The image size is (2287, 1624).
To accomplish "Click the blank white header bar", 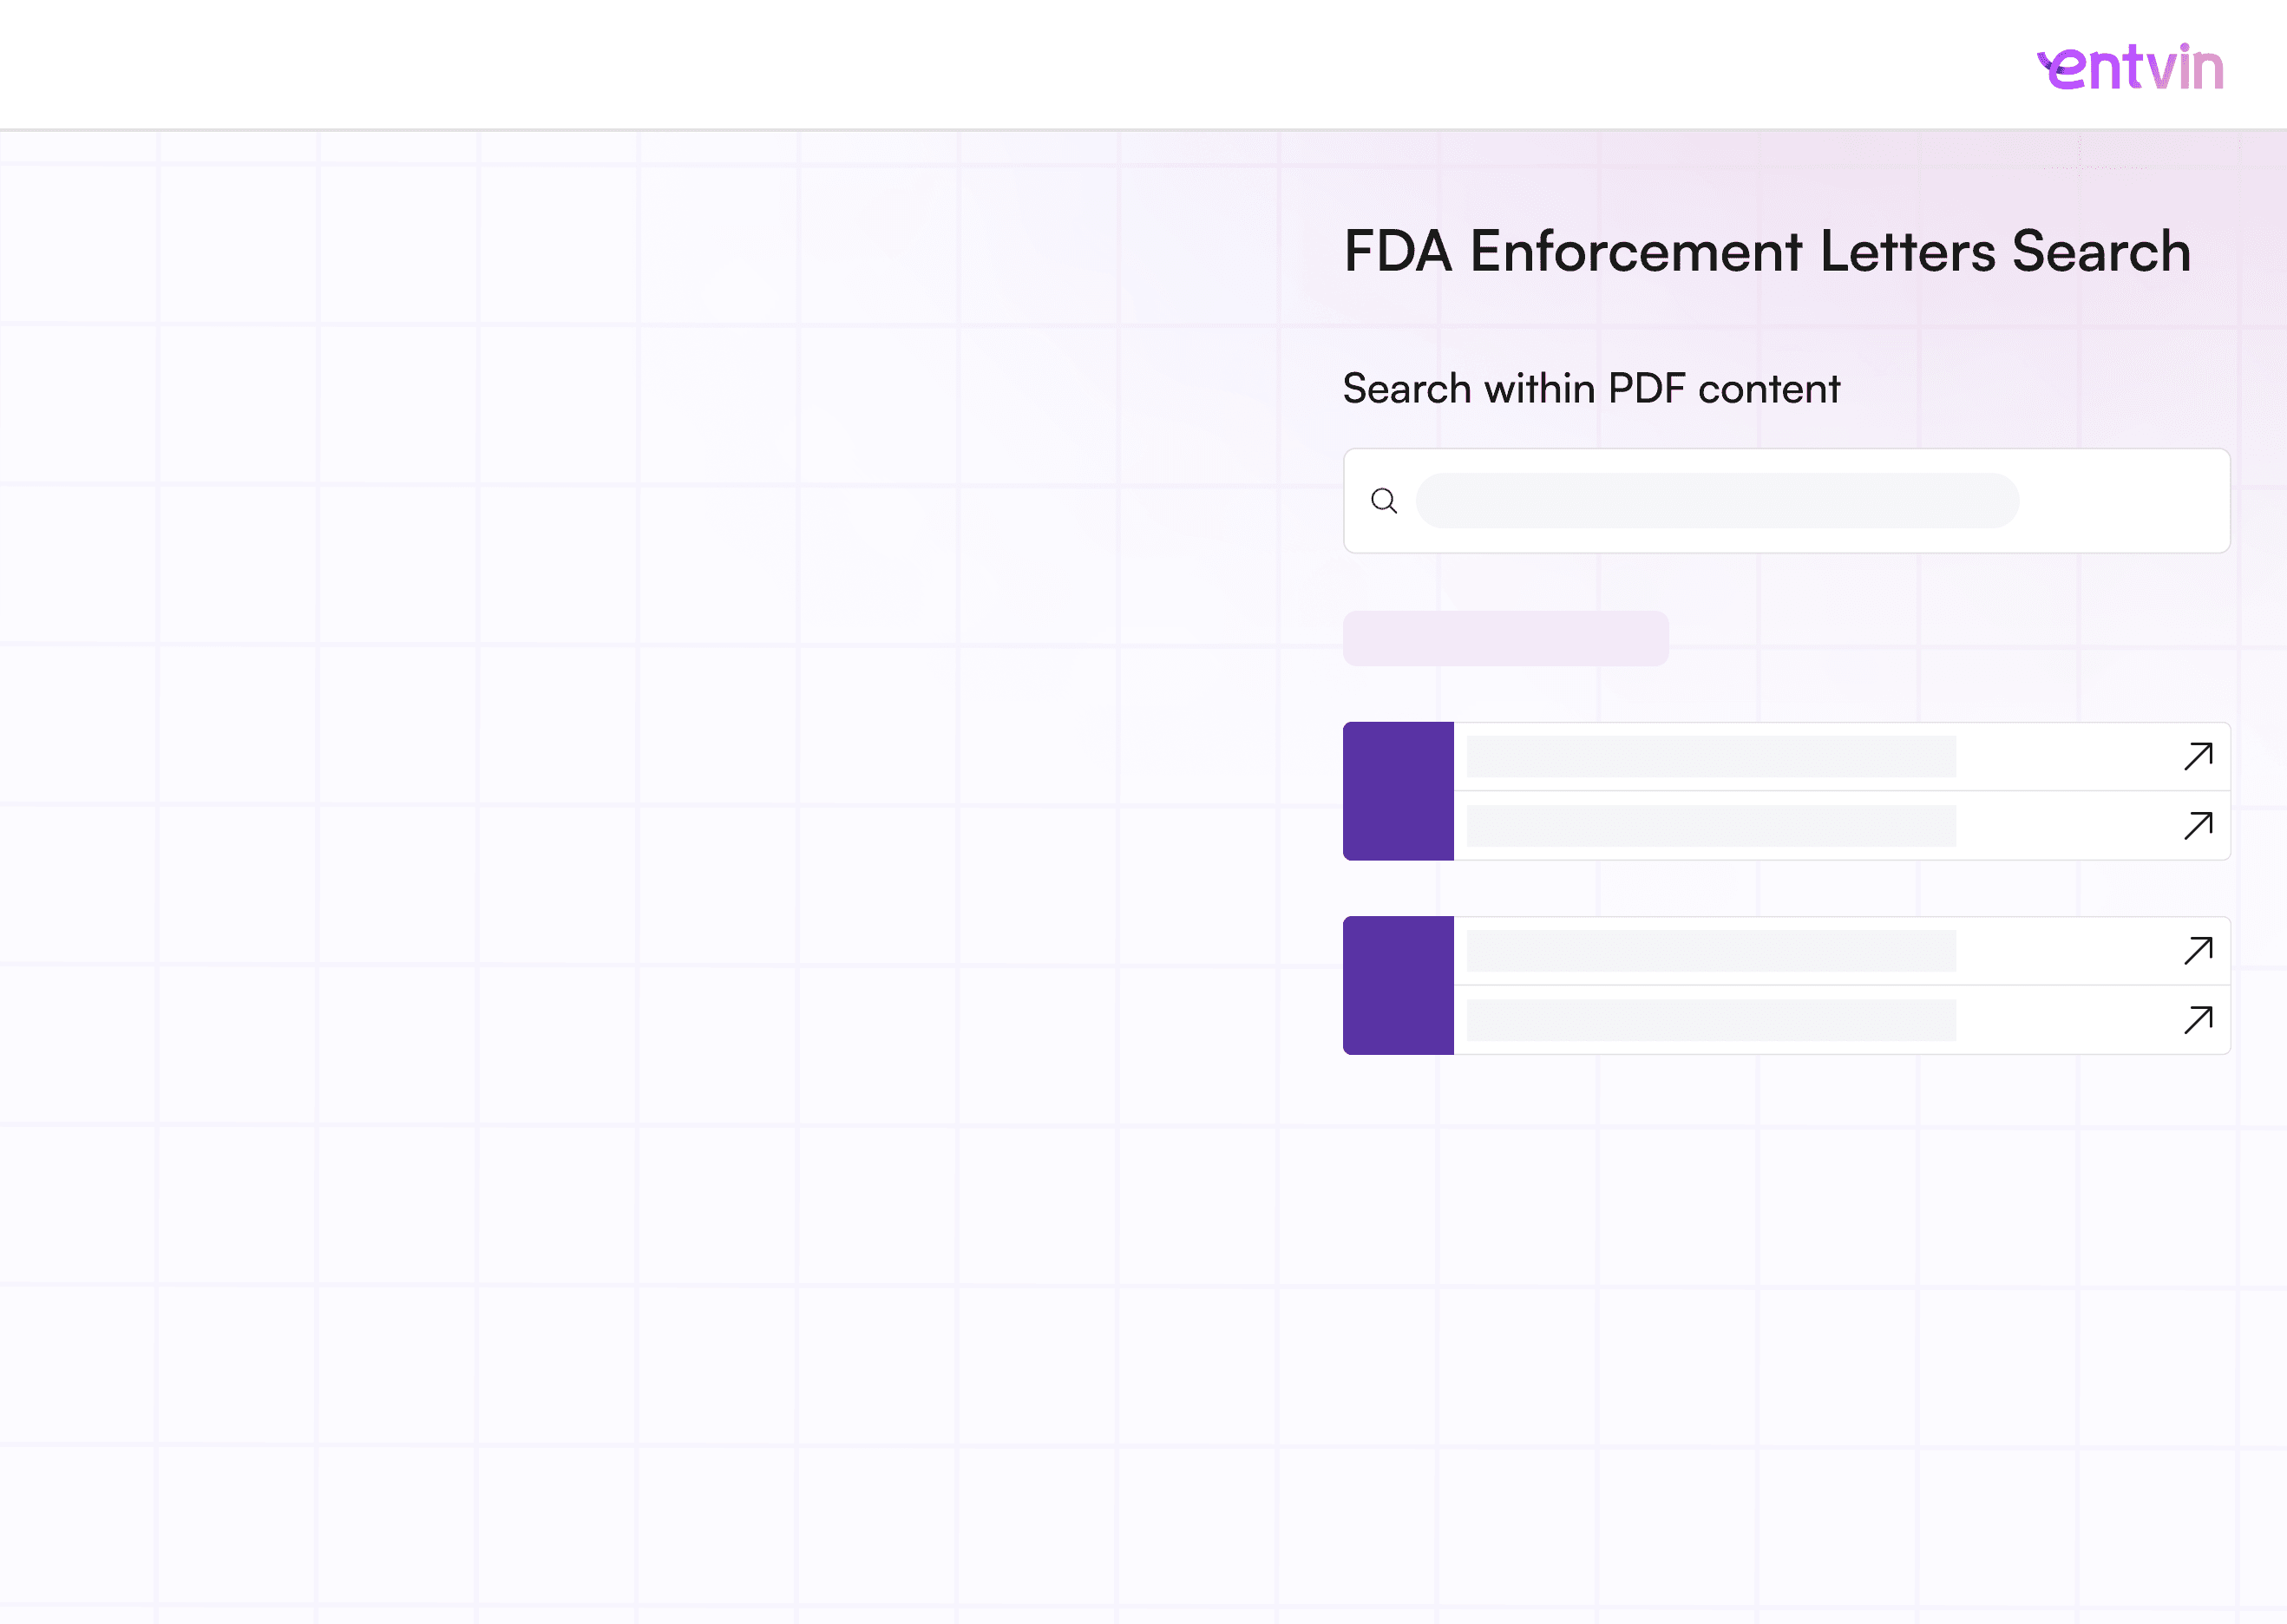I will 1000,64.
